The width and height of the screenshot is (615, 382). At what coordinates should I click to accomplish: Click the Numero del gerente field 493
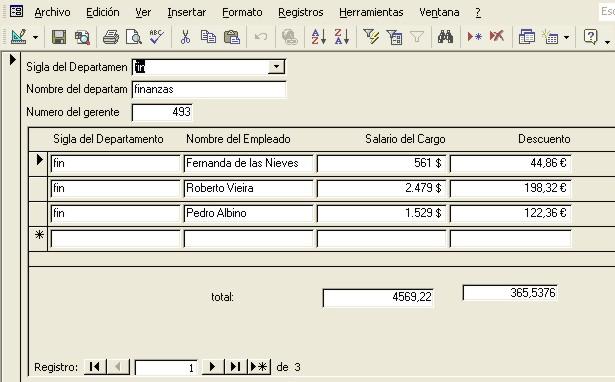(x=162, y=112)
